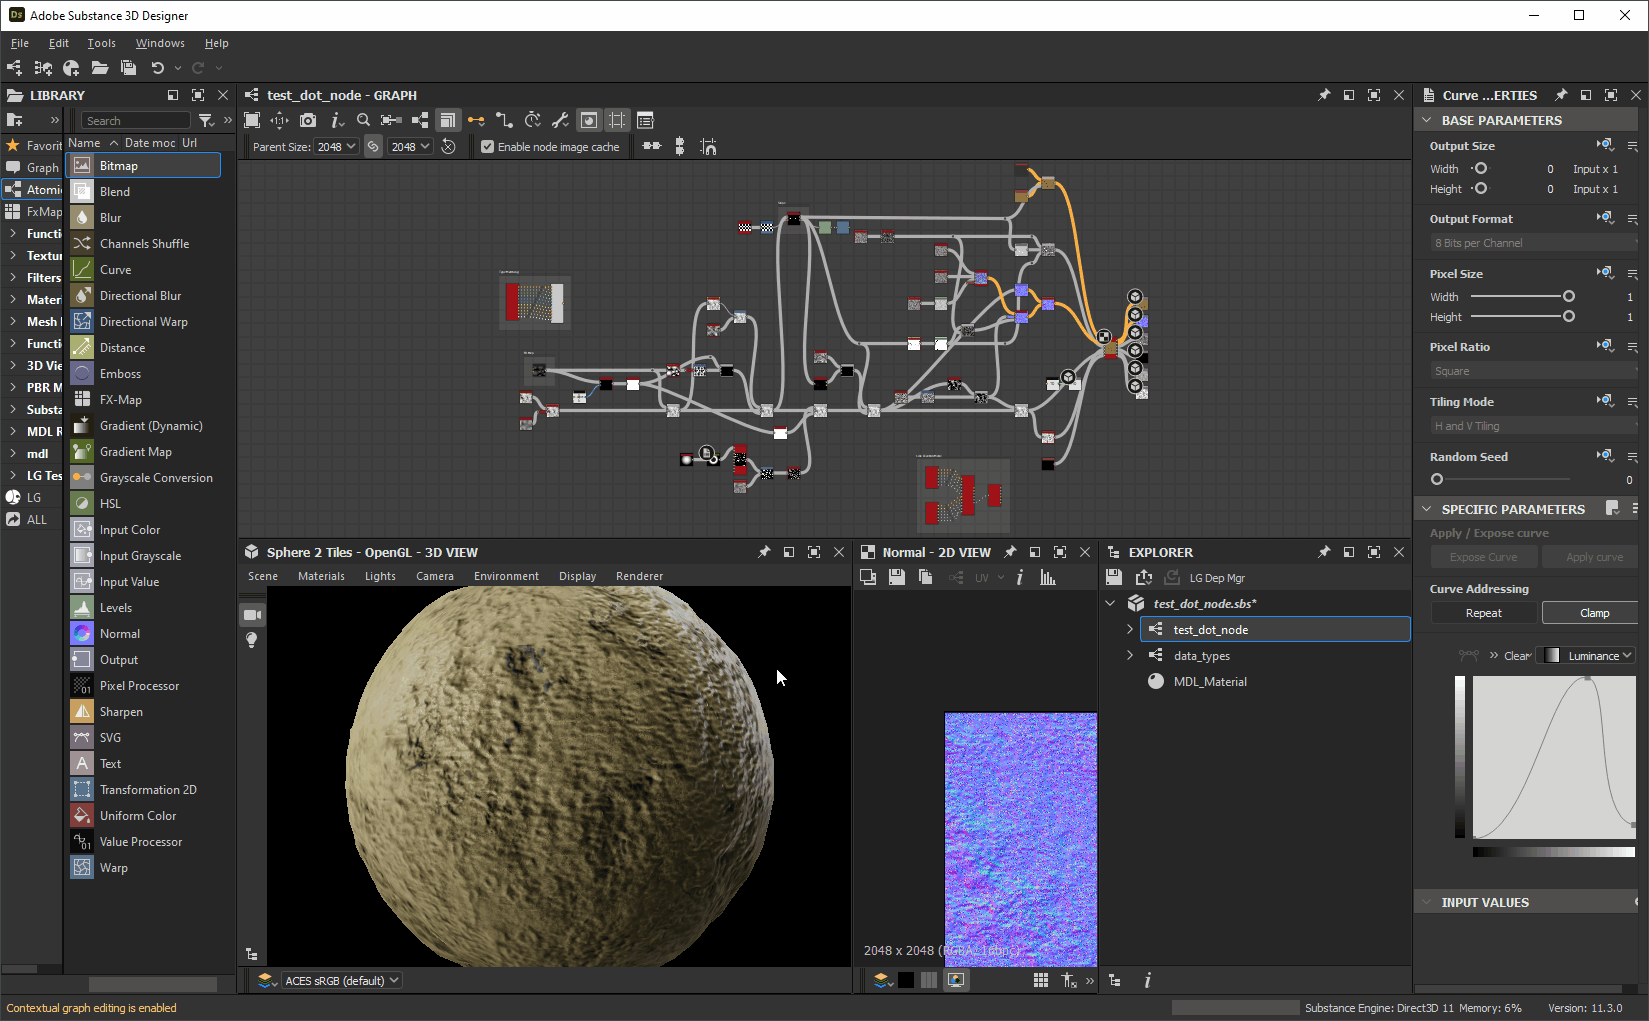Open the Materials menu in 3D view
1649x1021 pixels.
tap(321, 576)
